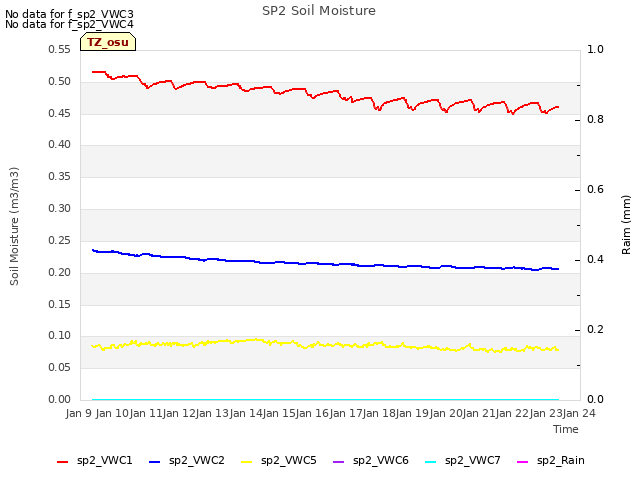The height and width of the screenshot is (480, 640).
Task: Click the TZ_osu annotation label
Action: [108, 42]
